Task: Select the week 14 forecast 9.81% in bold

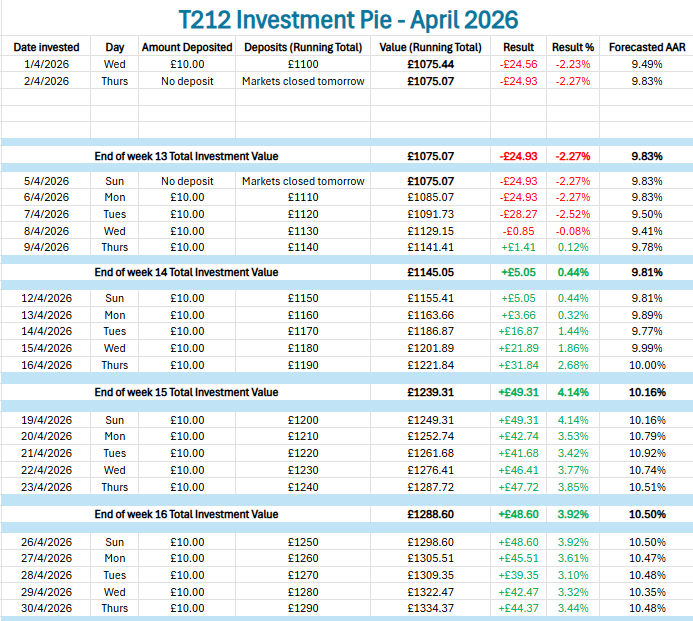Action: [x=647, y=272]
